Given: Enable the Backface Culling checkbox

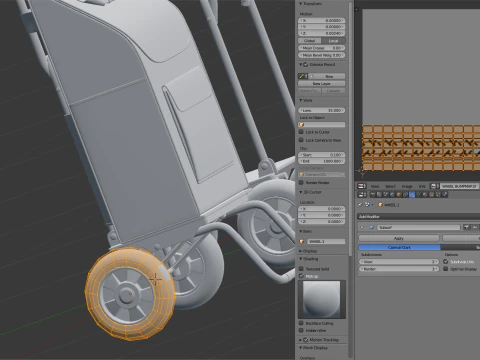Looking at the screenshot, I should [301, 323].
